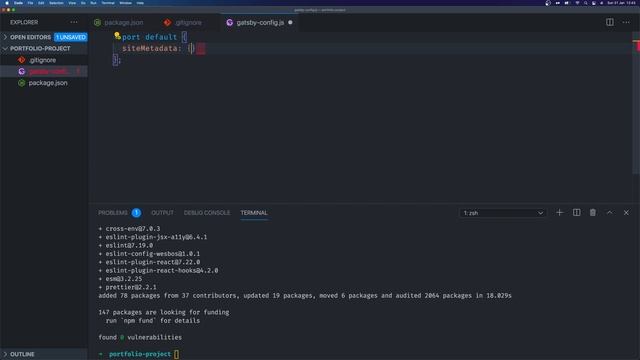The image size is (640, 360).
Task: Open the Window menu
Action: [x=126, y=3]
